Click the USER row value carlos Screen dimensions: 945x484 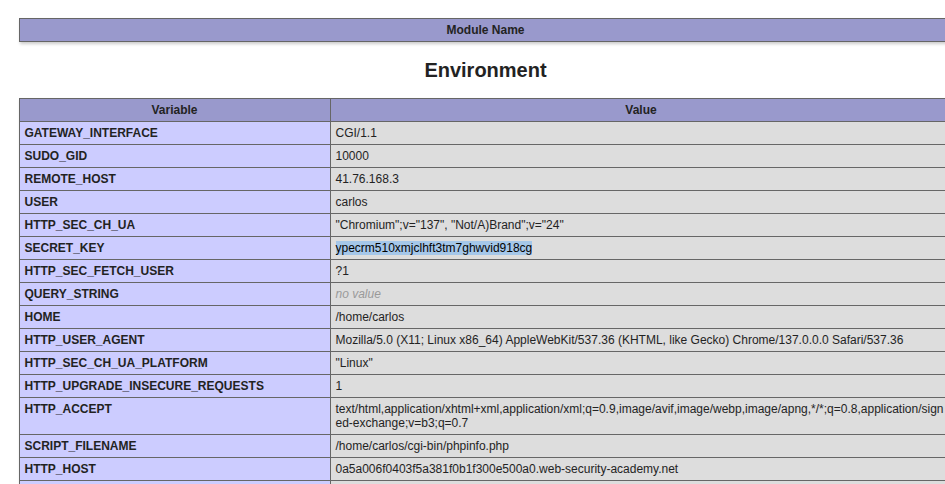351,202
